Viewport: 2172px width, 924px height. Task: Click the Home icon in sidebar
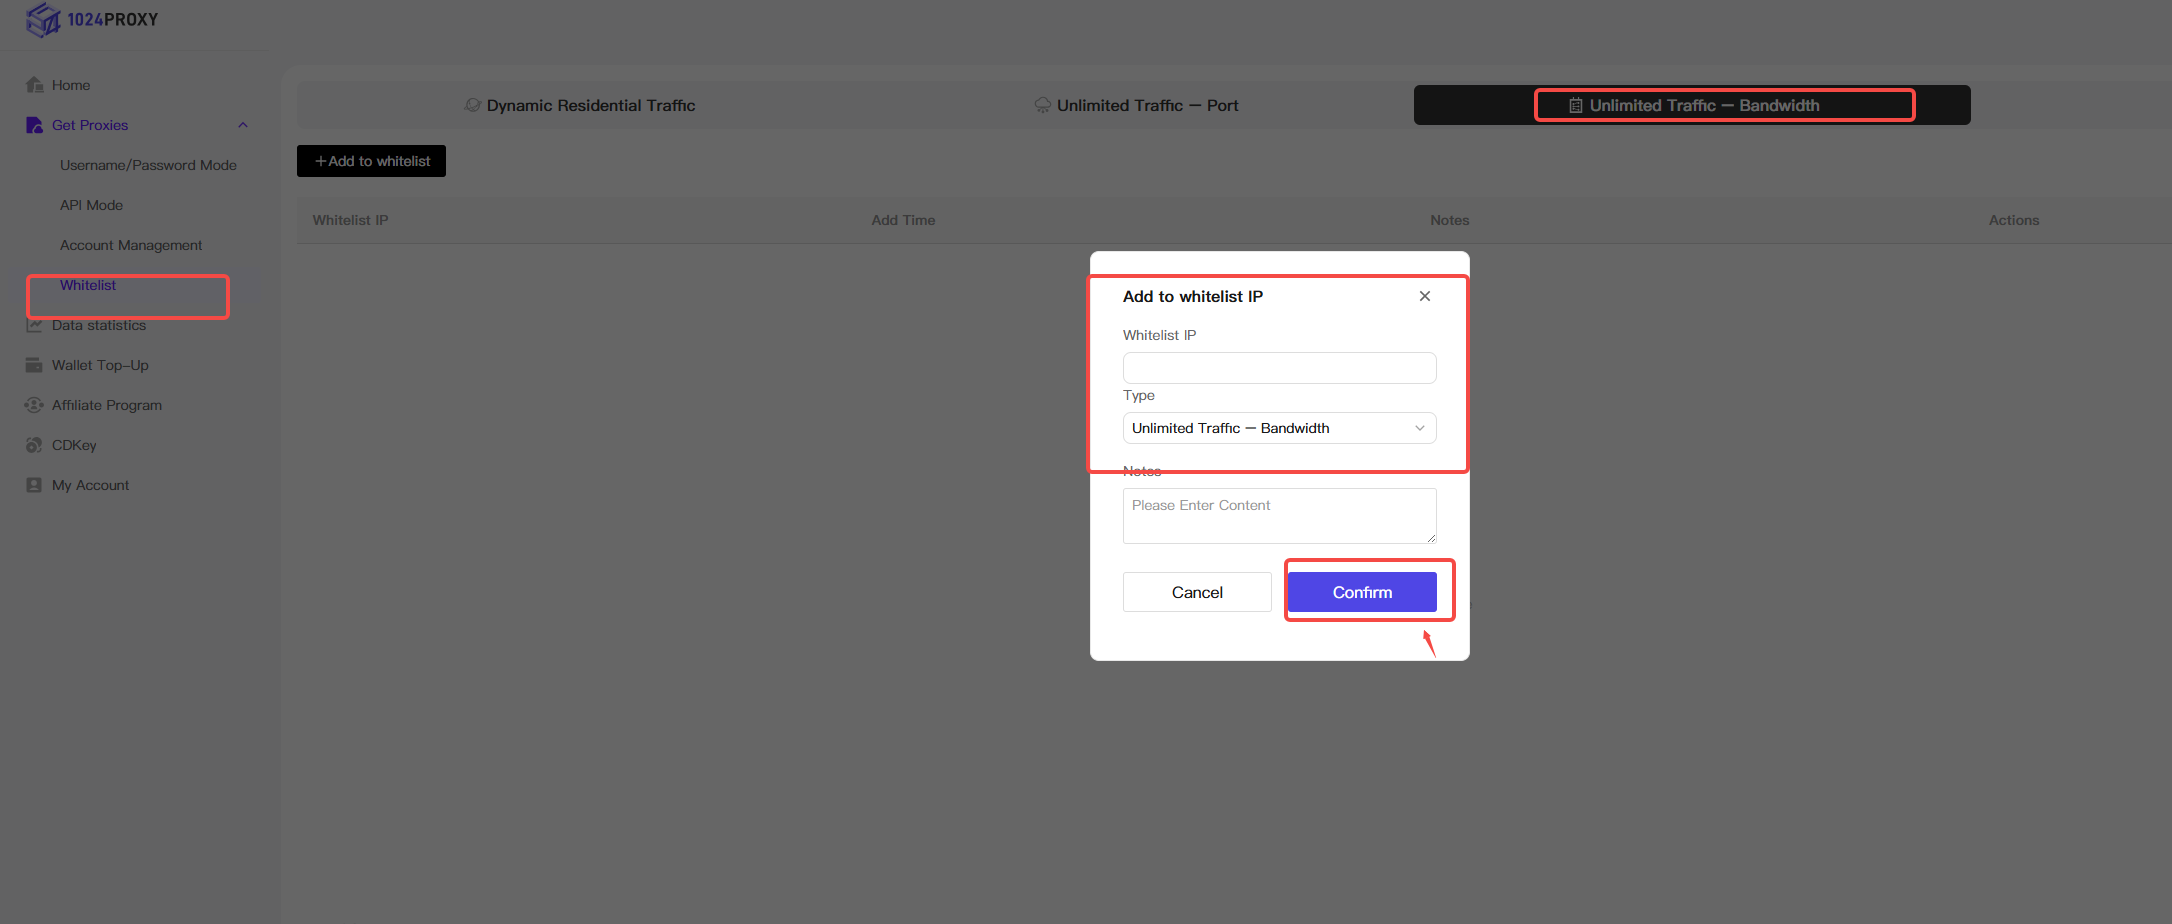(x=35, y=85)
